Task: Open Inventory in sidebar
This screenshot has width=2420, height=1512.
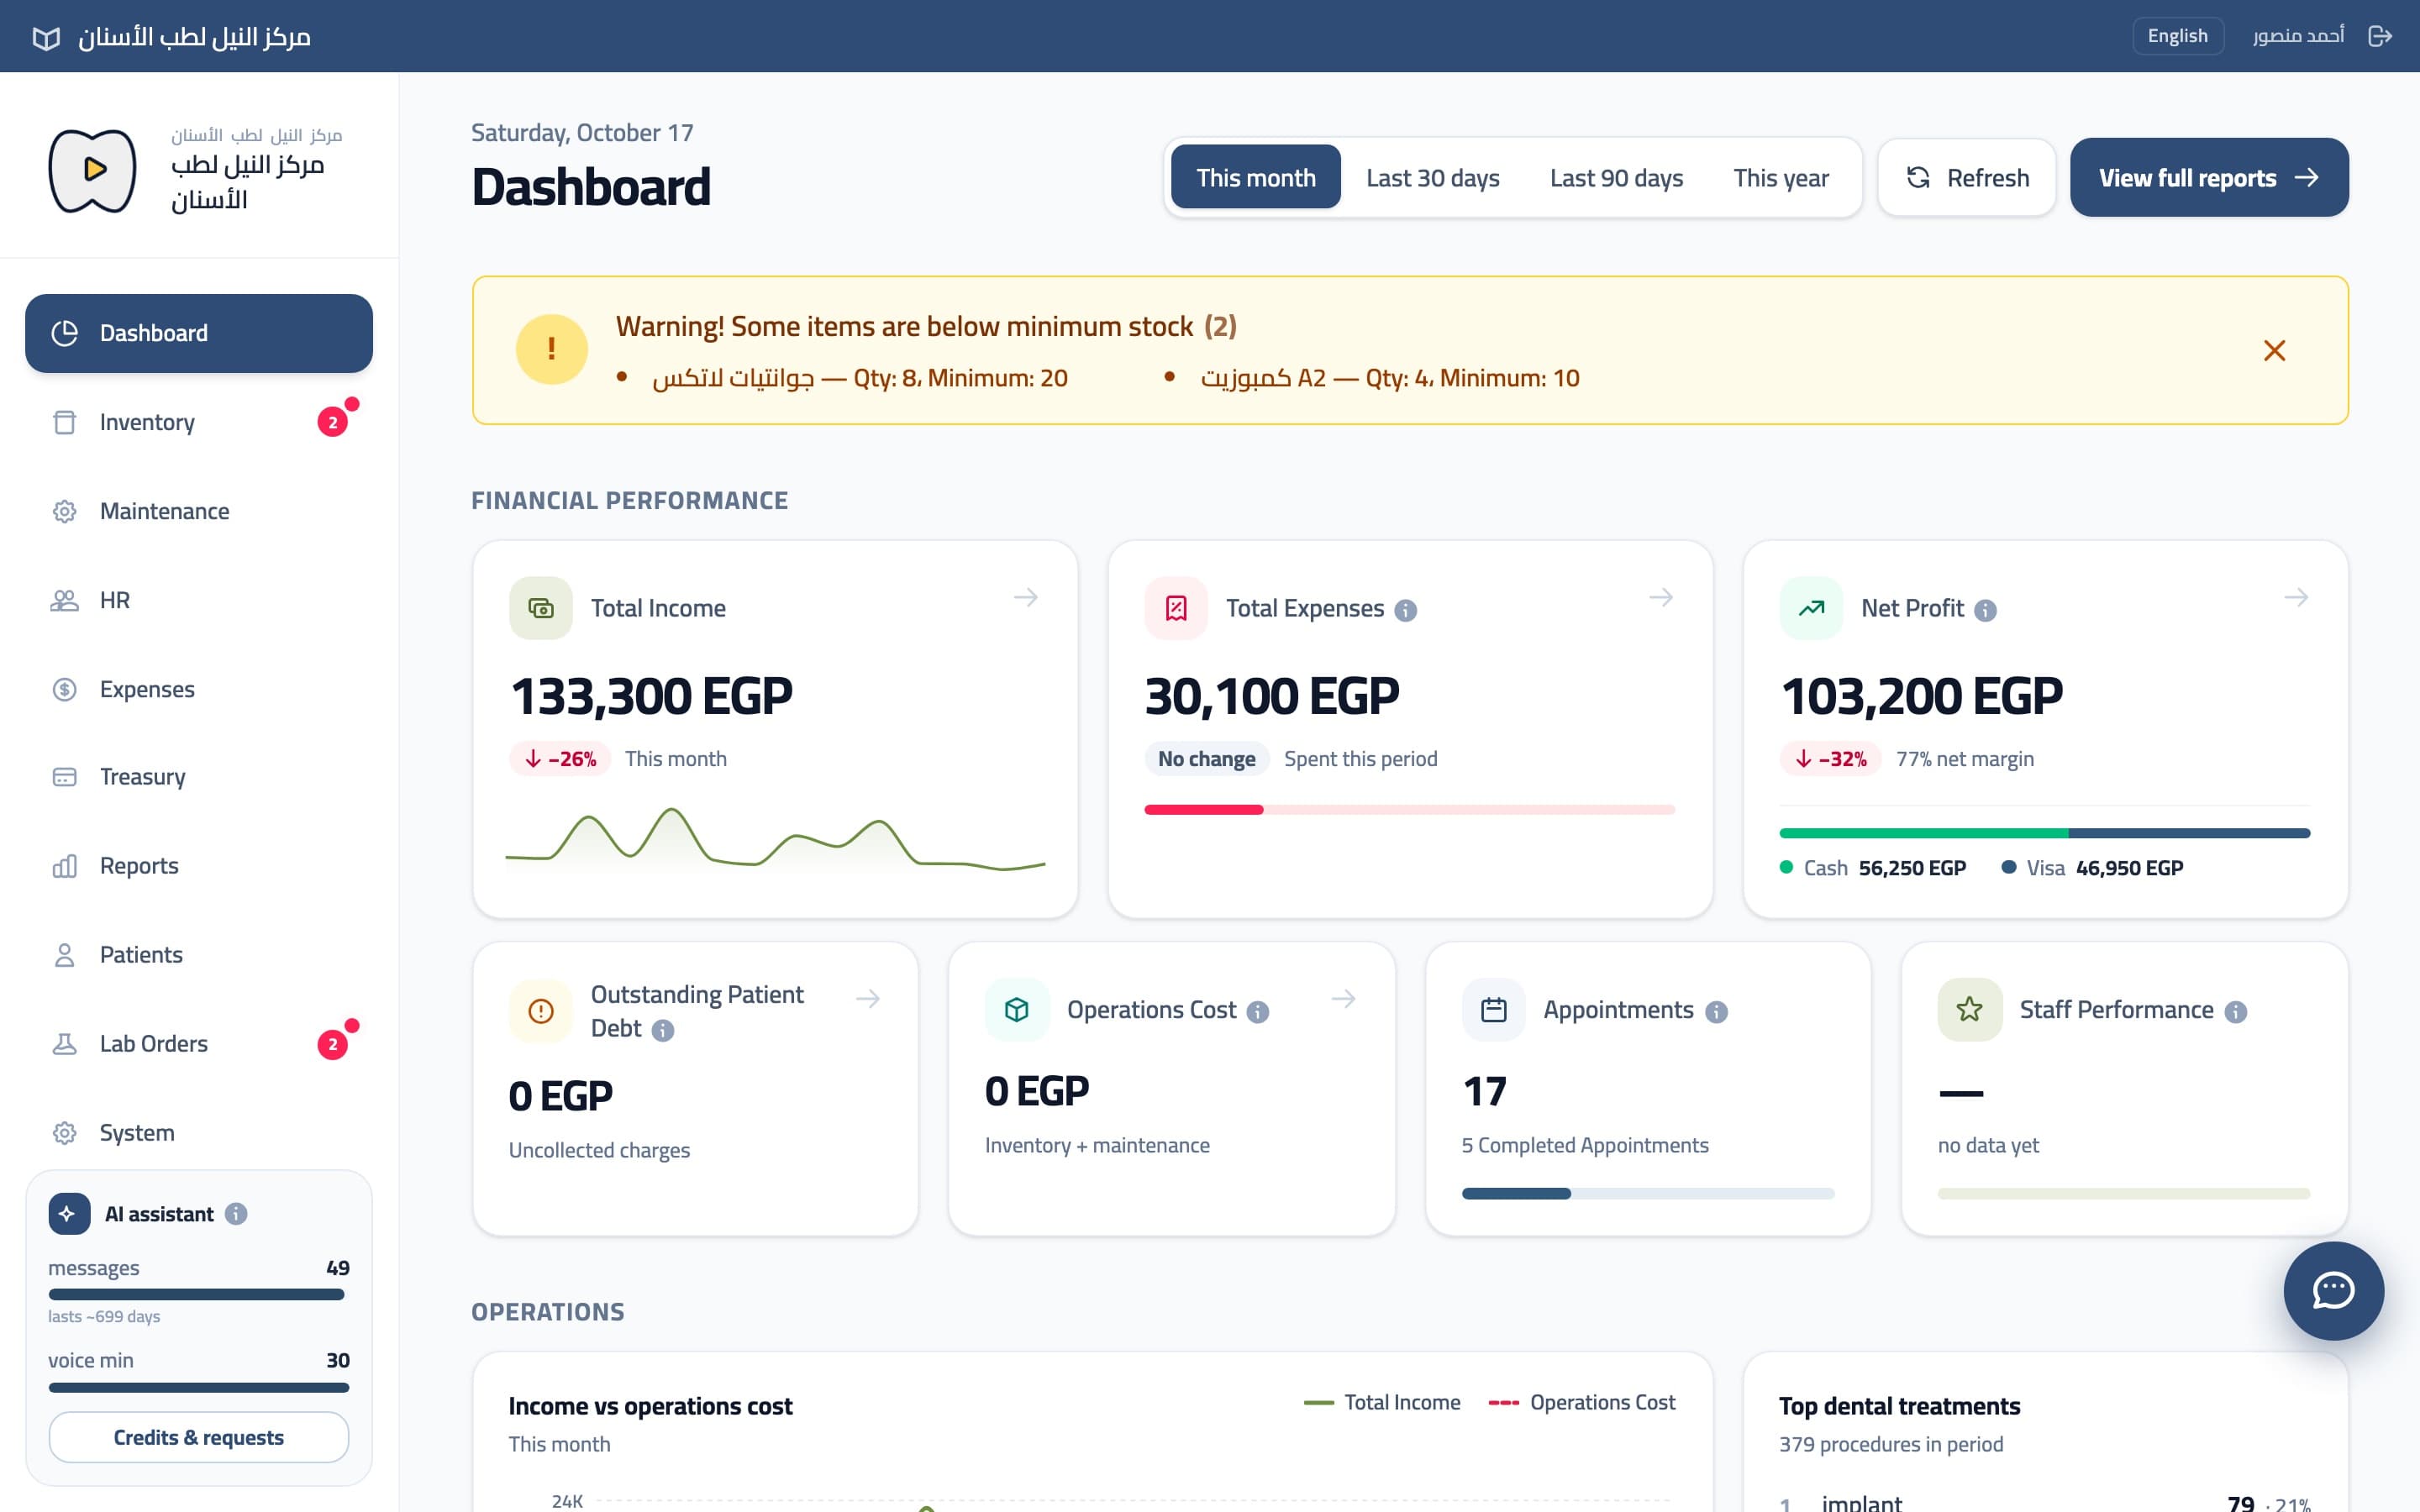Action: pyautogui.click(x=198, y=422)
